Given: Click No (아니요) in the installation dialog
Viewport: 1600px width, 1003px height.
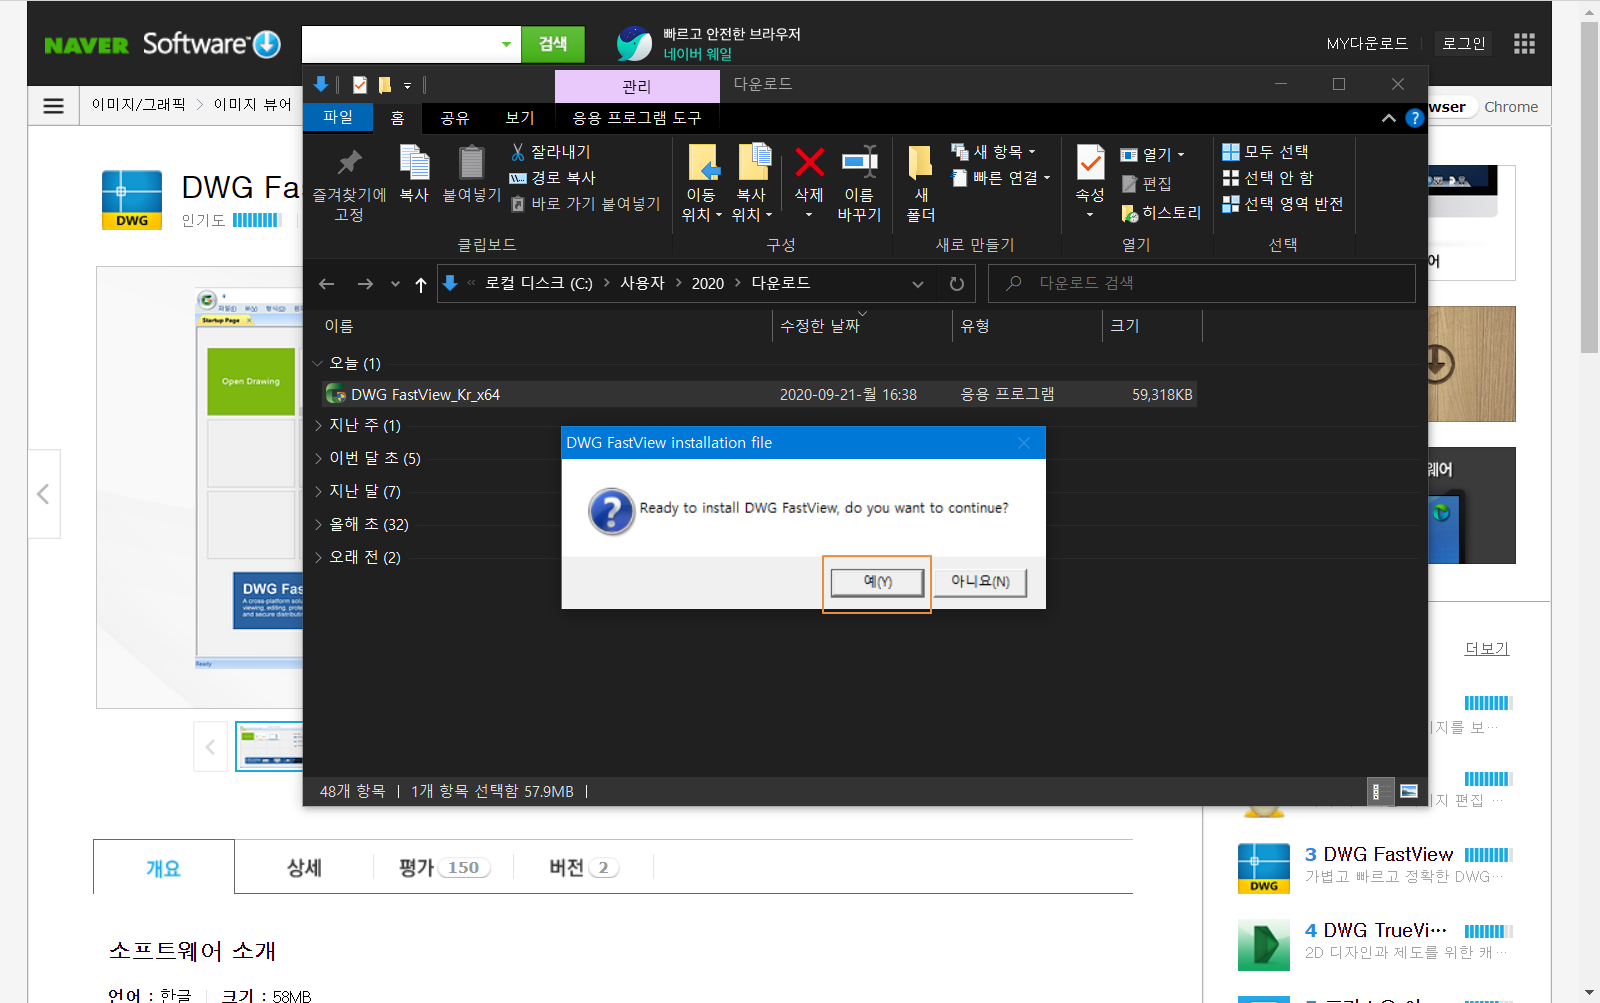Looking at the screenshot, I should coord(980,581).
